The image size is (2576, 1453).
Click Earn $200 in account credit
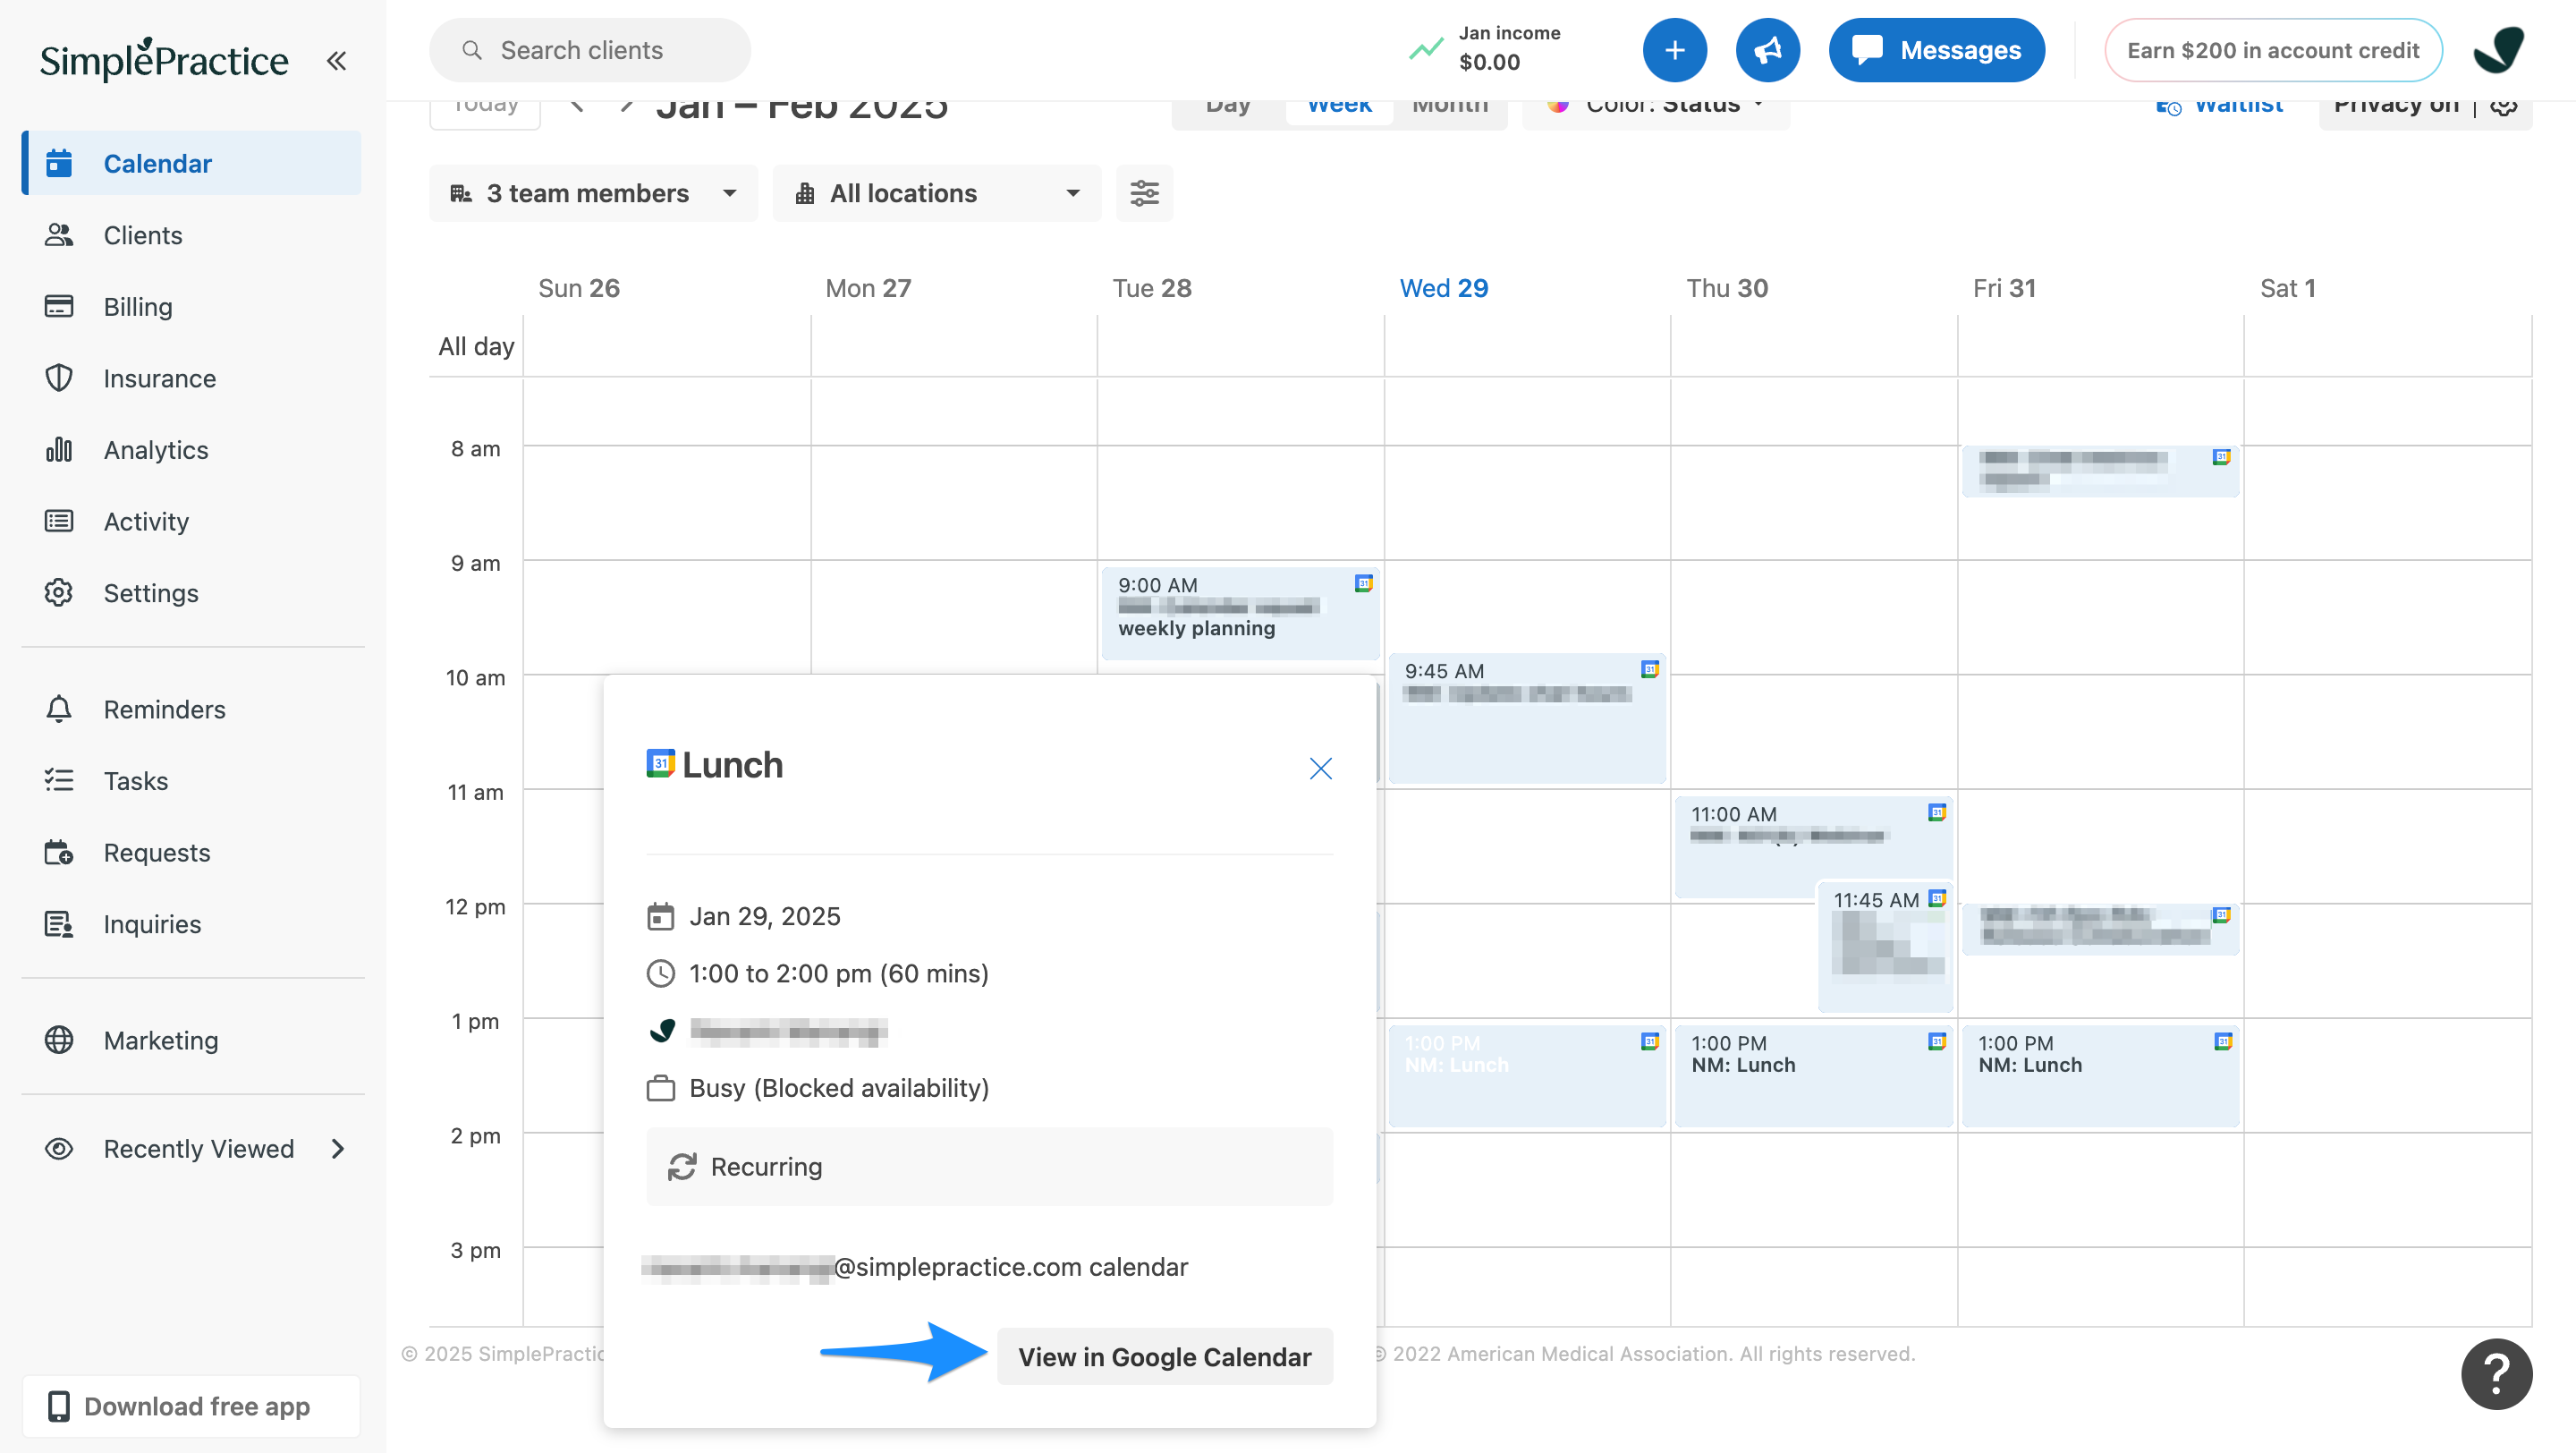[x=2272, y=50]
